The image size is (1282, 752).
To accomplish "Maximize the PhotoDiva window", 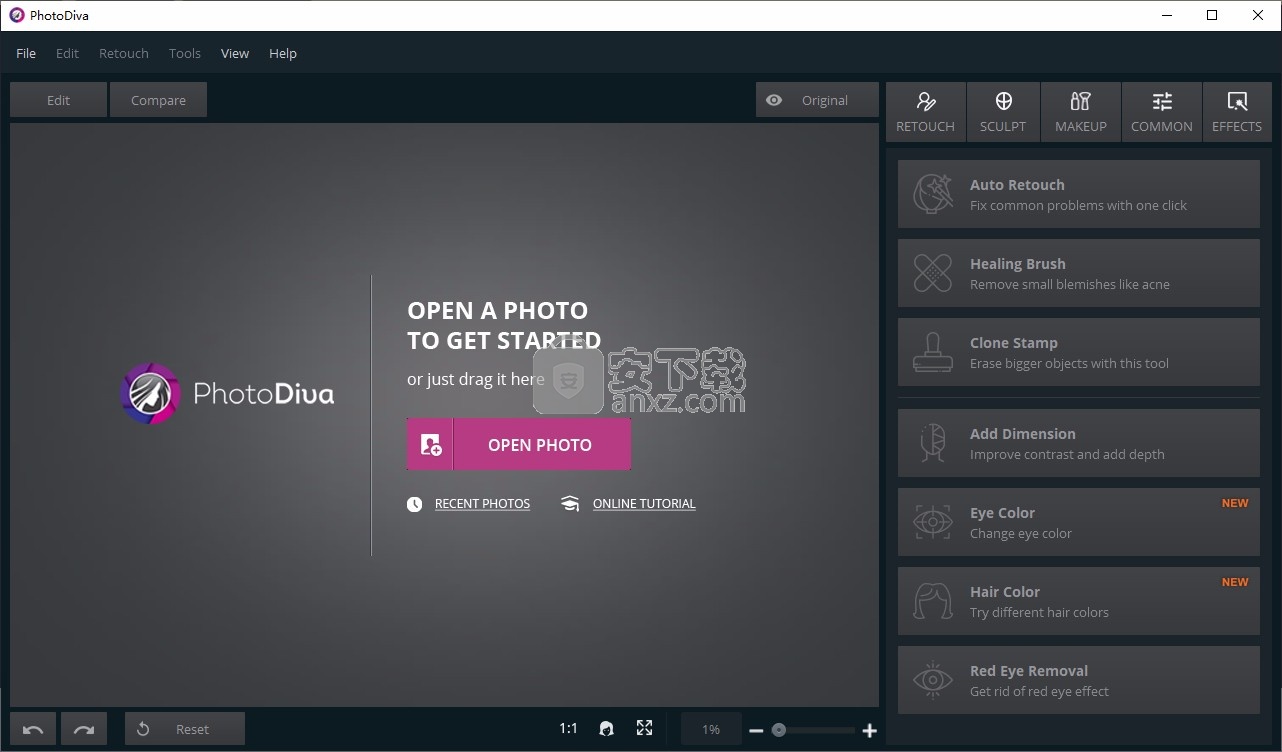I will (x=1212, y=15).
